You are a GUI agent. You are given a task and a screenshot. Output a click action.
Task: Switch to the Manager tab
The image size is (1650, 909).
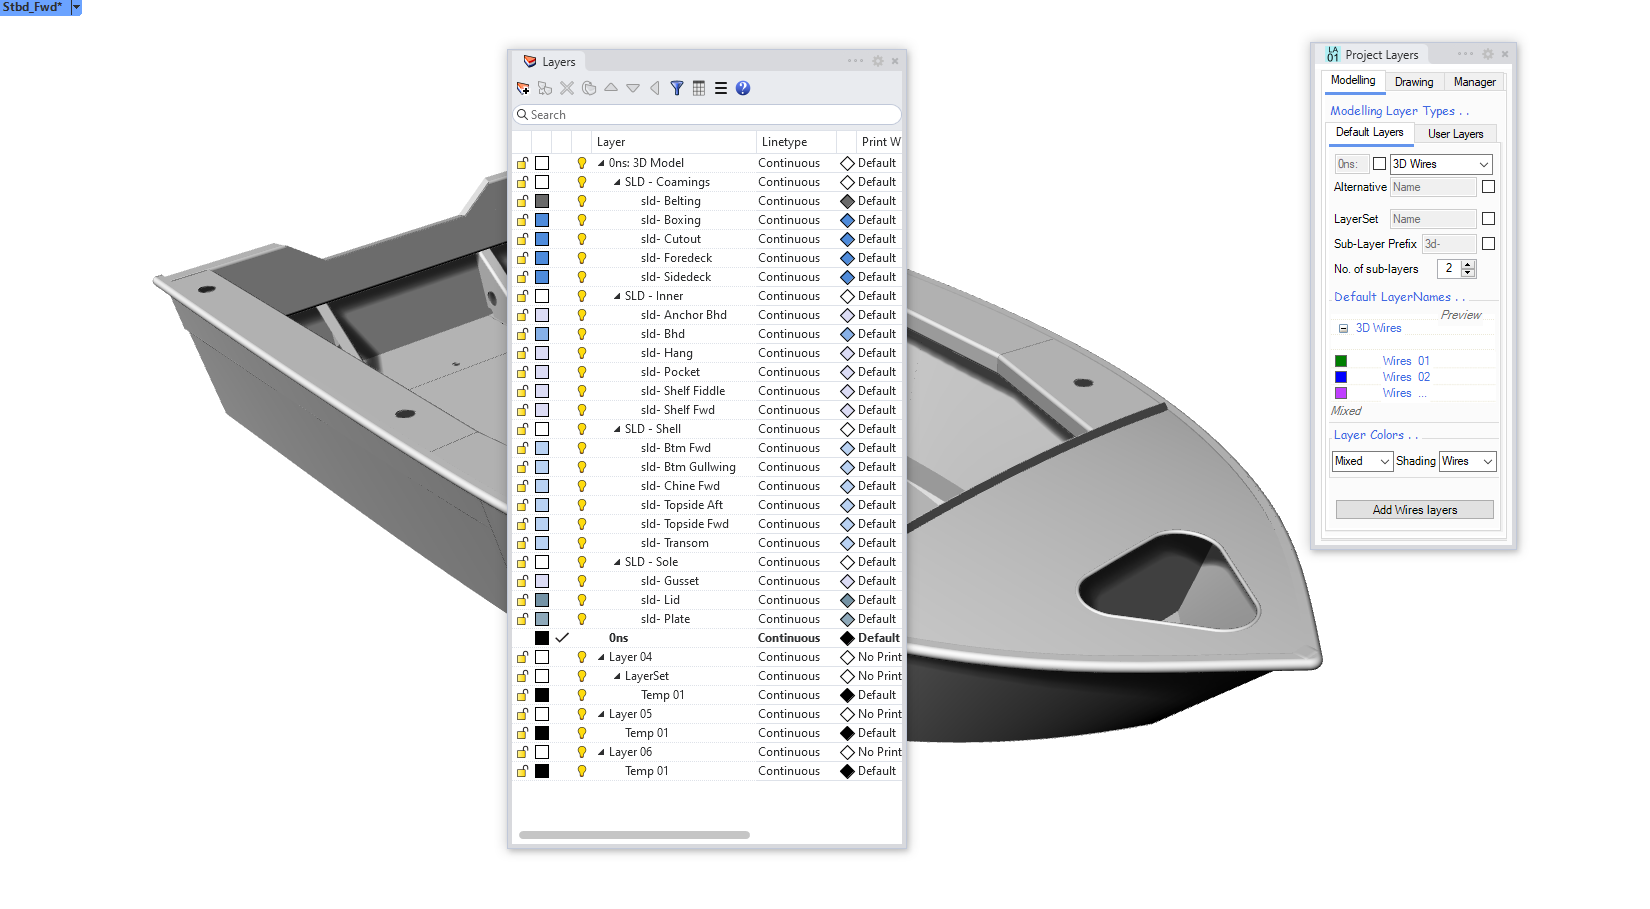click(x=1475, y=82)
